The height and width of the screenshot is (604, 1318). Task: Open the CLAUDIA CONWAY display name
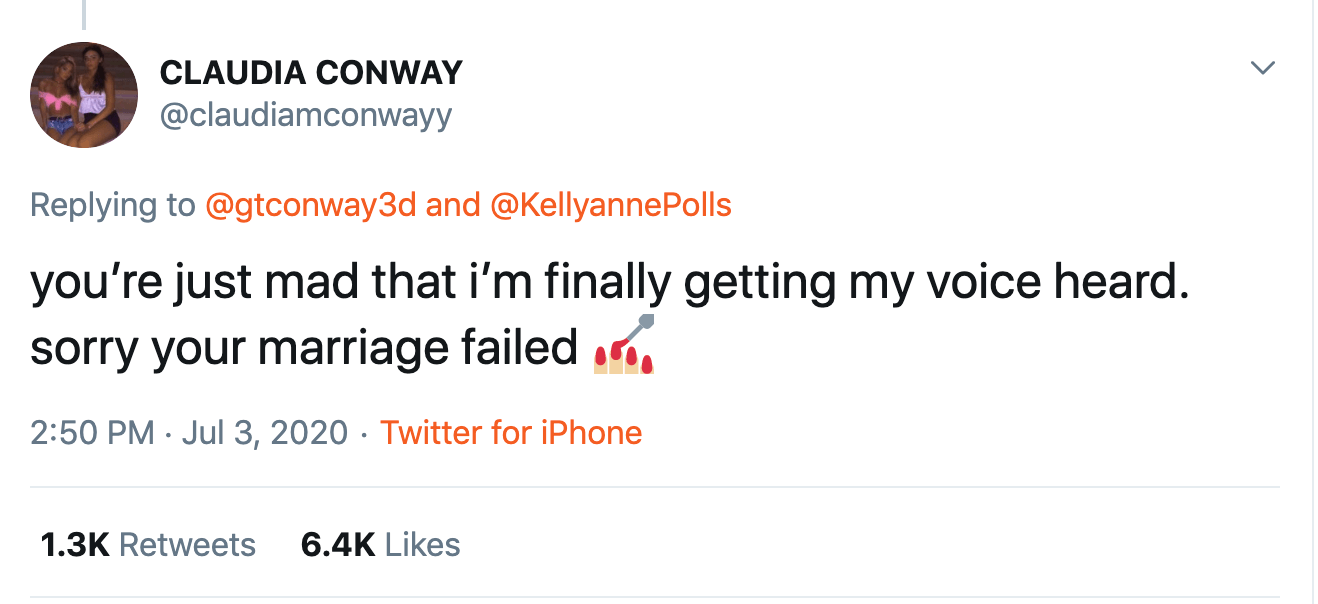pyautogui.click(x=311, y=73)
